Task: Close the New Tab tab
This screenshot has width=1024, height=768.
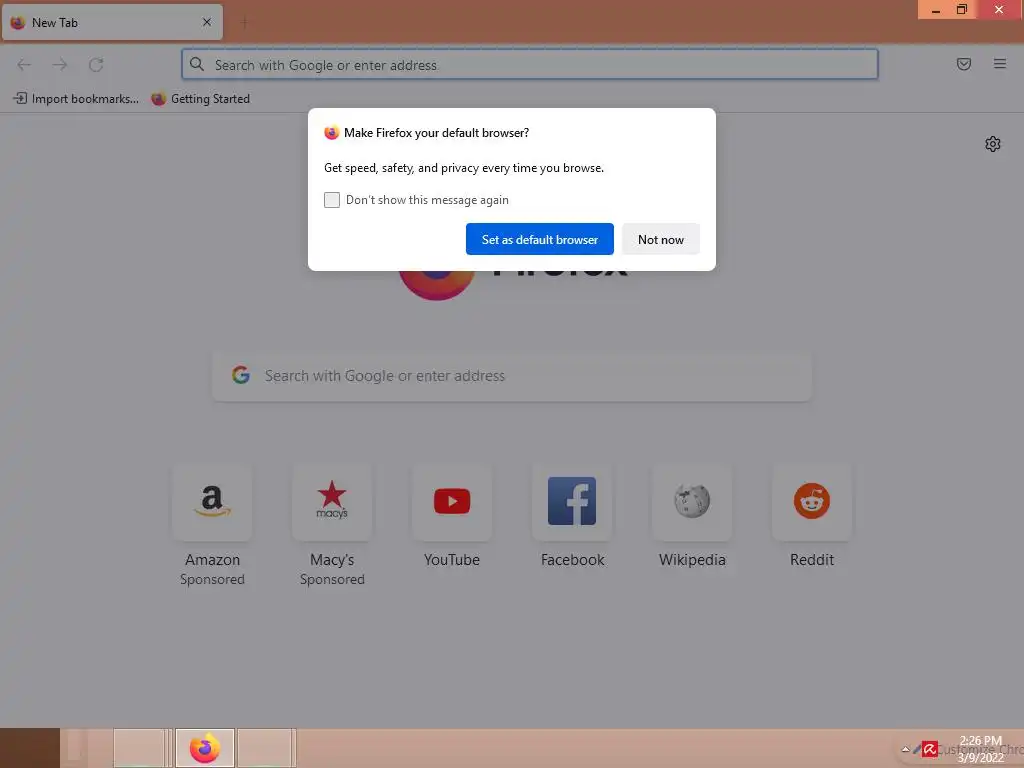Action: (x=206, y=22)
